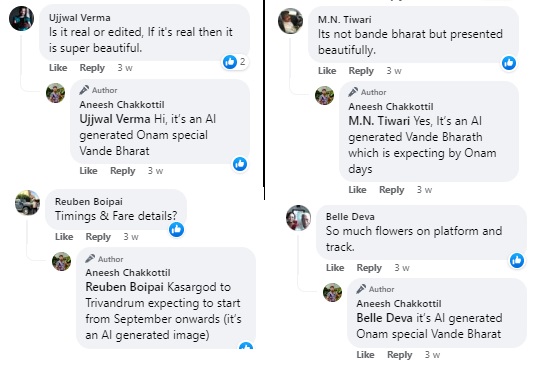View the likes on Ujjwal Verma's comment
The image size is (555, 367).
coord(235,62)
